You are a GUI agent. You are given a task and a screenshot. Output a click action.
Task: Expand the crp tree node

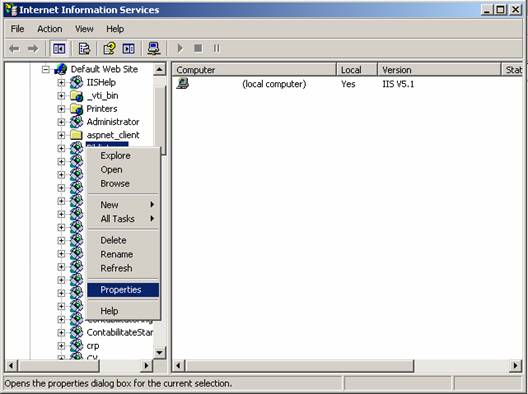pos(61,346)
